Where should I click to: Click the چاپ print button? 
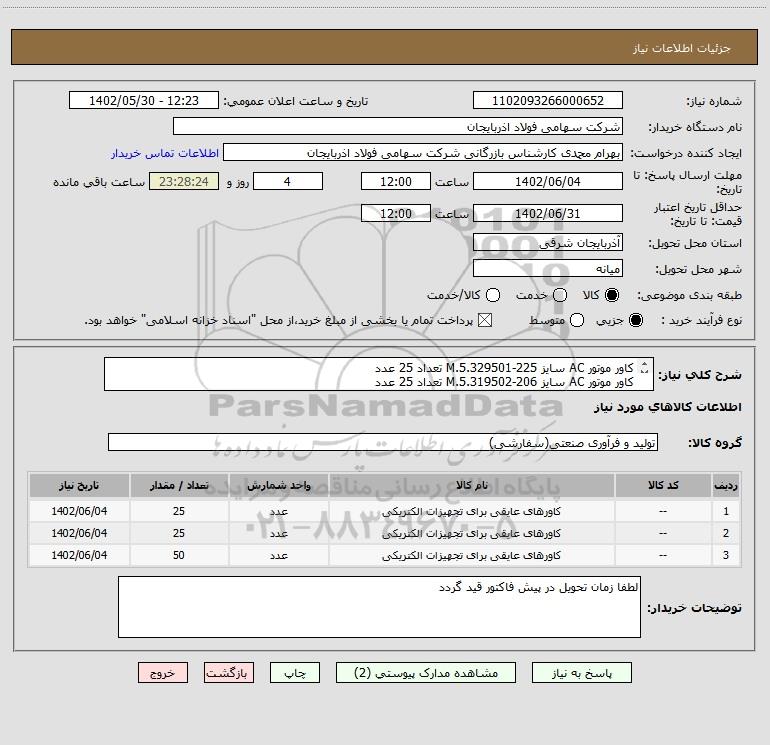coord(295,673)
